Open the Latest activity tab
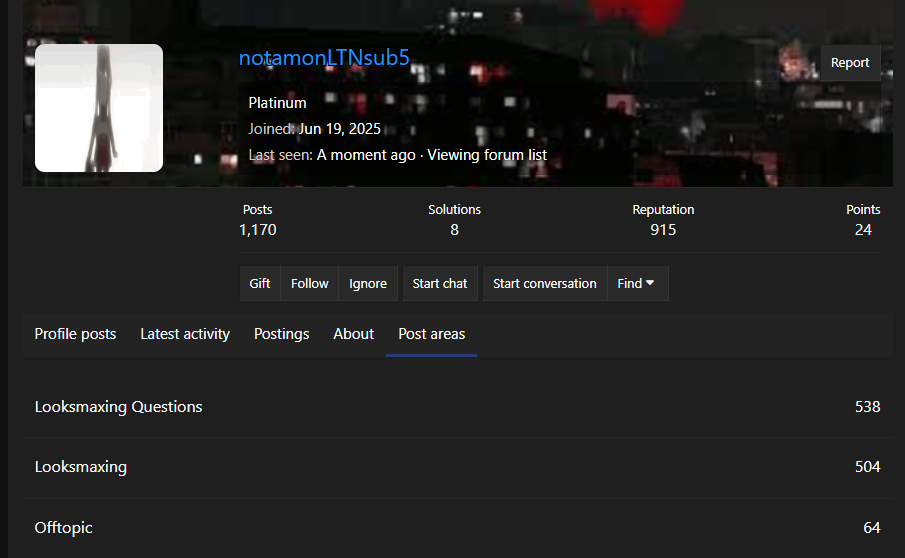The height and width of the screenshot is (558, 905). coord(185,334)
